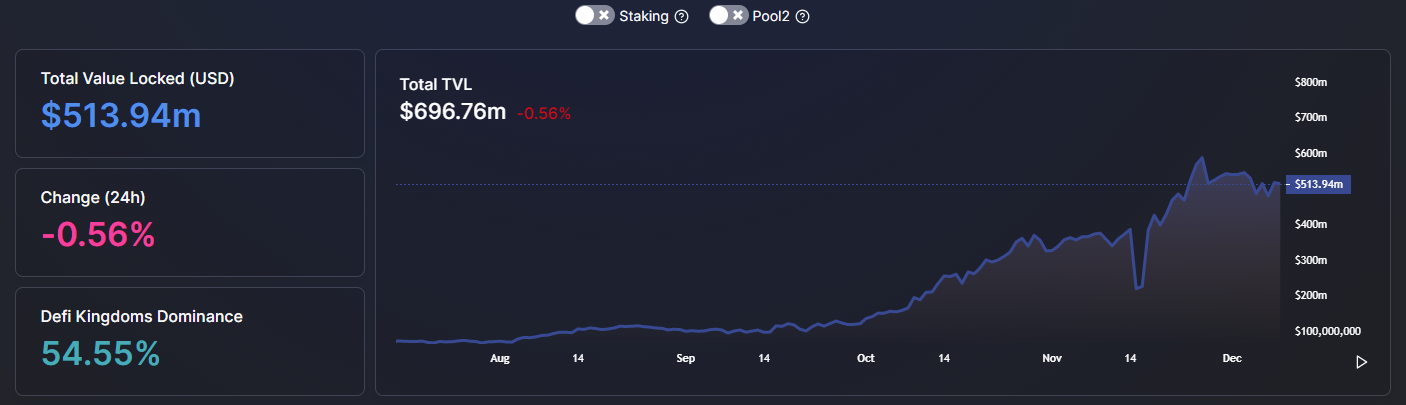Click the $696.76m Total TVL amount
This screenshot has width=1406, height=405.
pos(453,111)
